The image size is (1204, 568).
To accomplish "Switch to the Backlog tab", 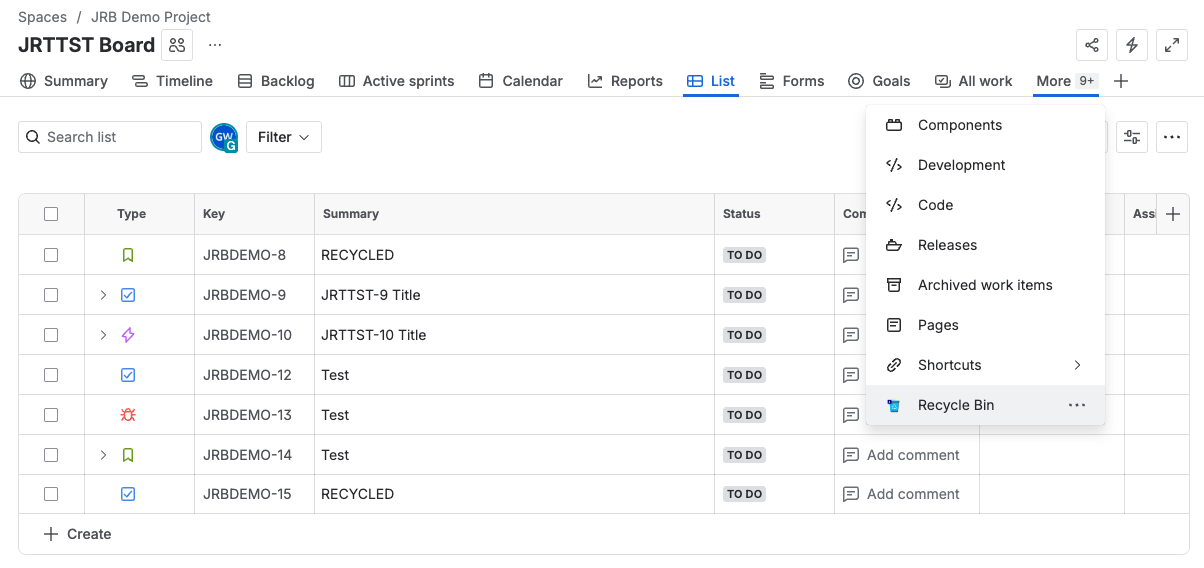I will [x=276, y=81].
